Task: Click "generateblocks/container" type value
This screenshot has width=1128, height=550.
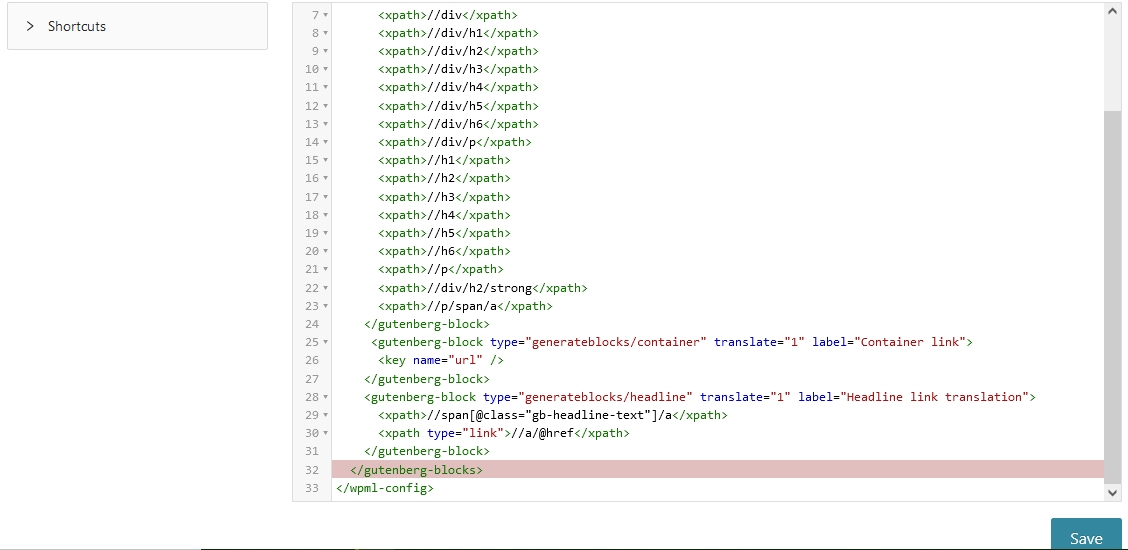Action: [617, 342]
